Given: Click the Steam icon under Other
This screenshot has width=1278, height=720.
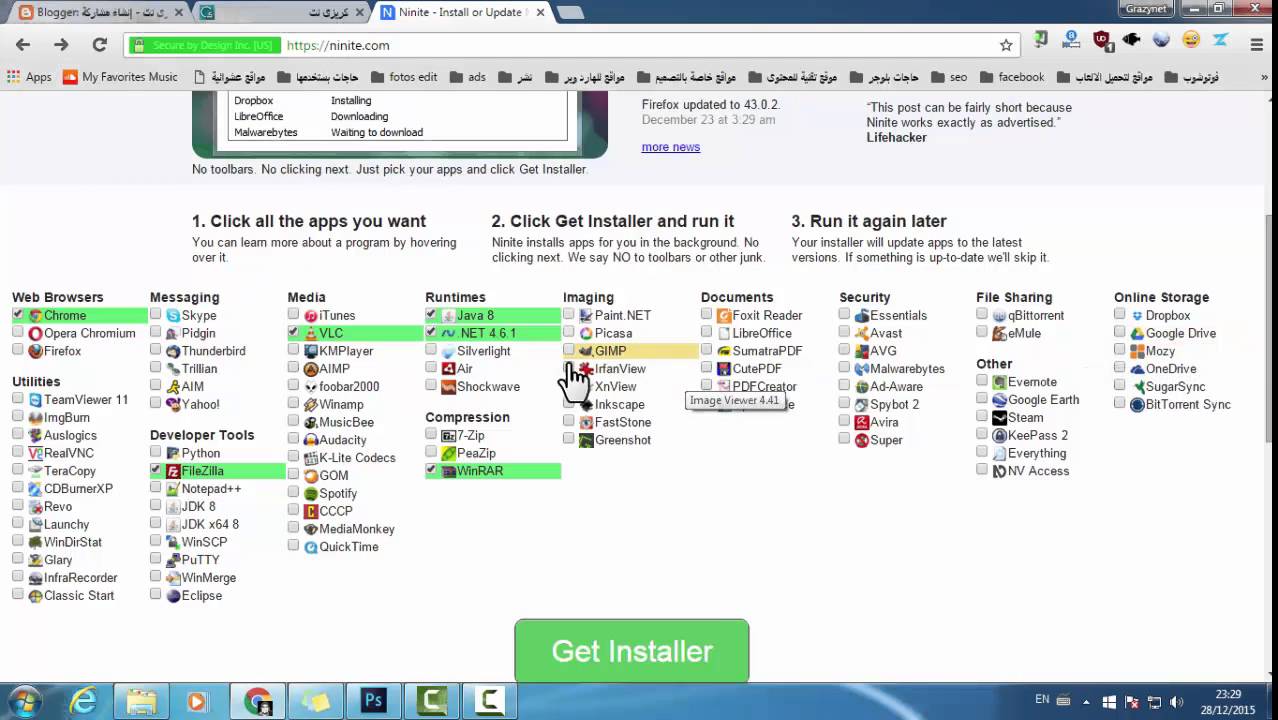Looking at the screenshot, I should (999, 418).
